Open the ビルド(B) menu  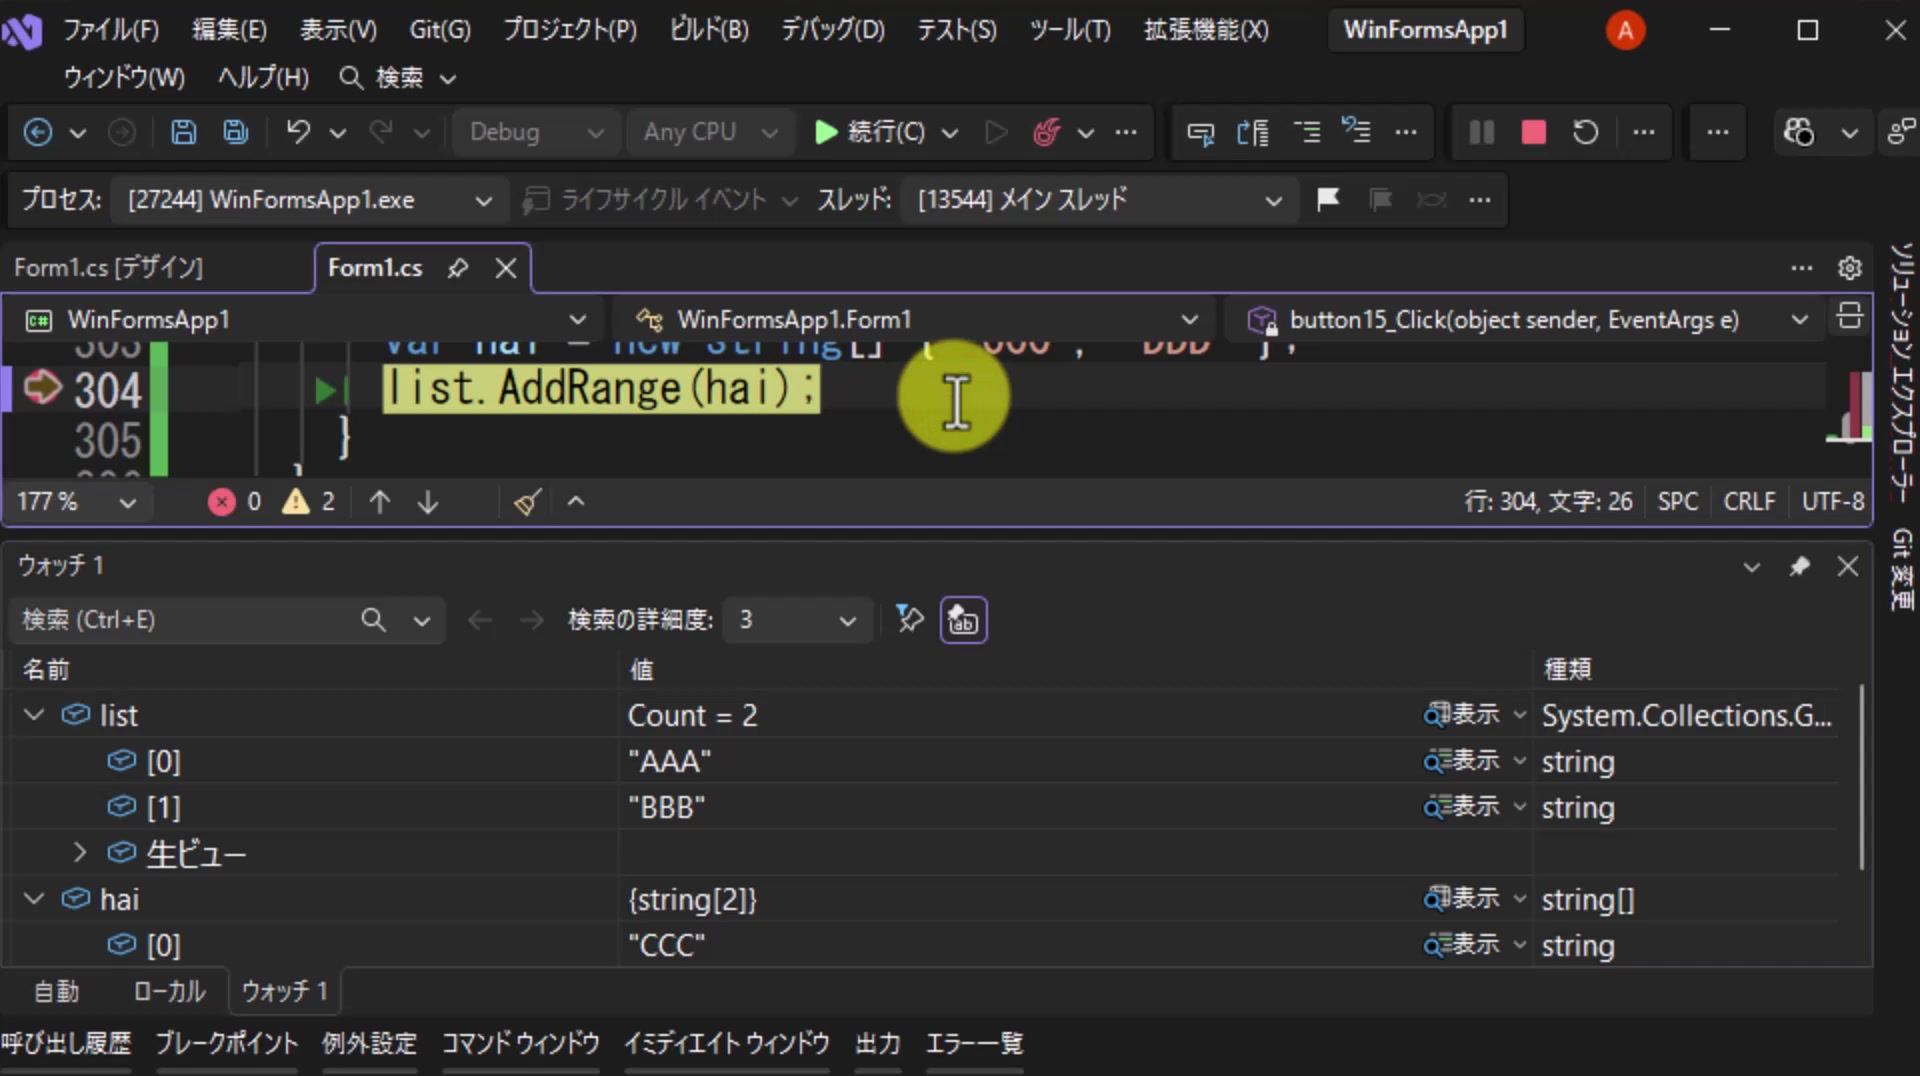pos(708,30)
